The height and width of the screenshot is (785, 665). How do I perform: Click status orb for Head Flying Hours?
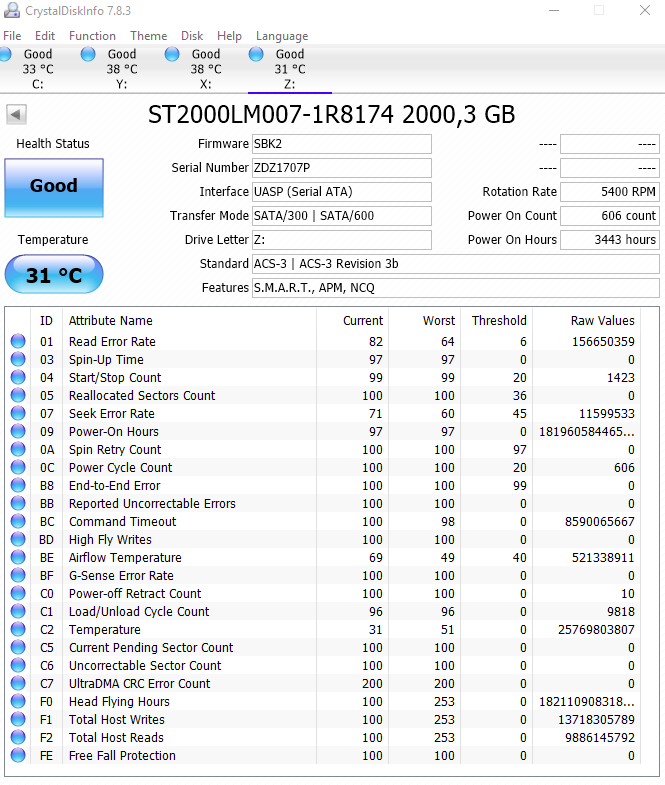pyautogui.click(x=18, y=701)
